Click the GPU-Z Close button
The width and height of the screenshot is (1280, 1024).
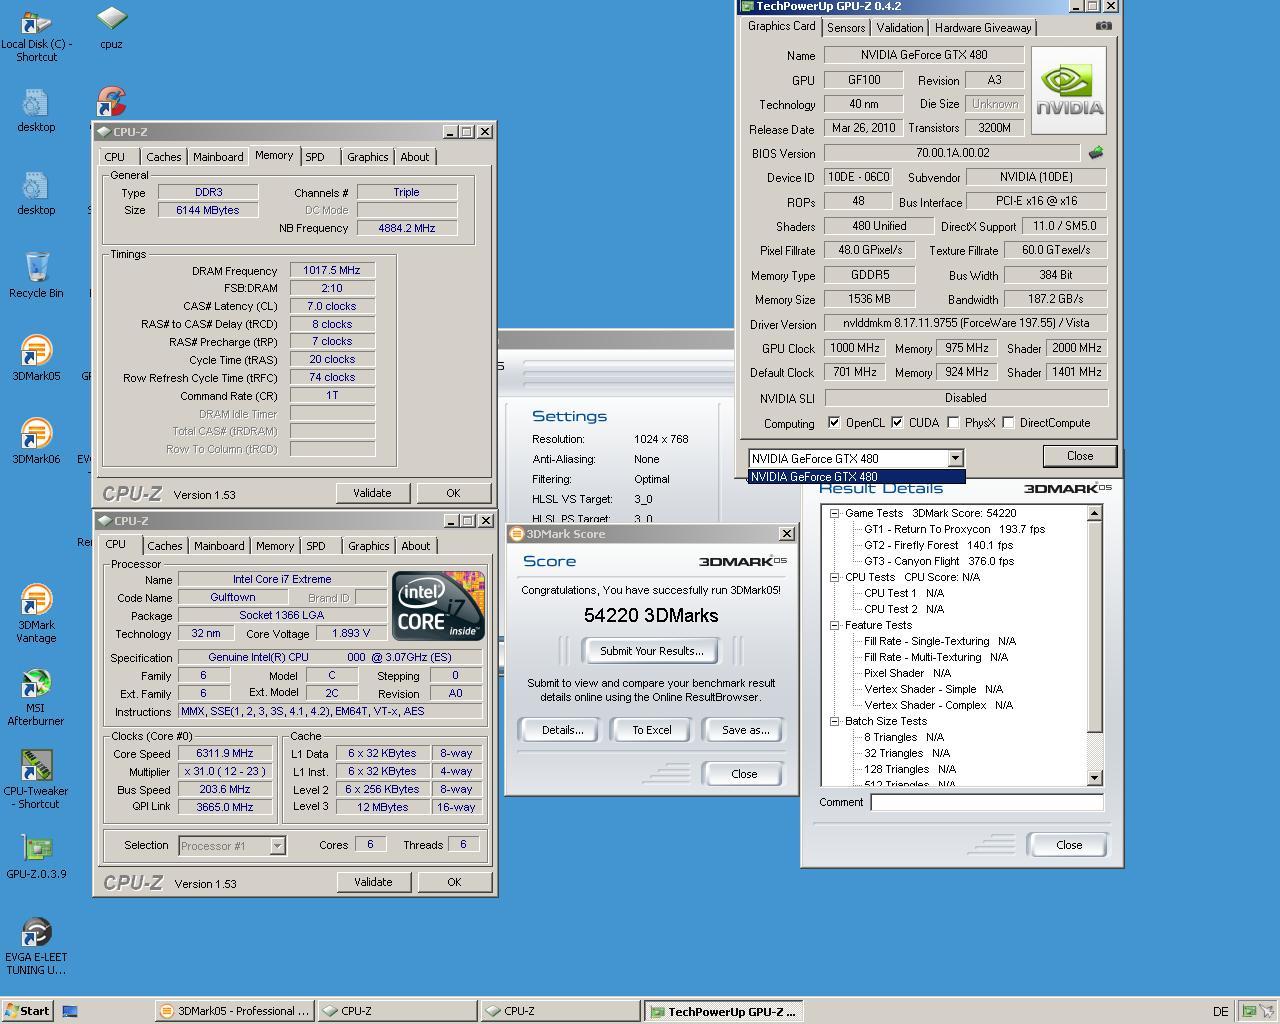tap(1080, 456)
